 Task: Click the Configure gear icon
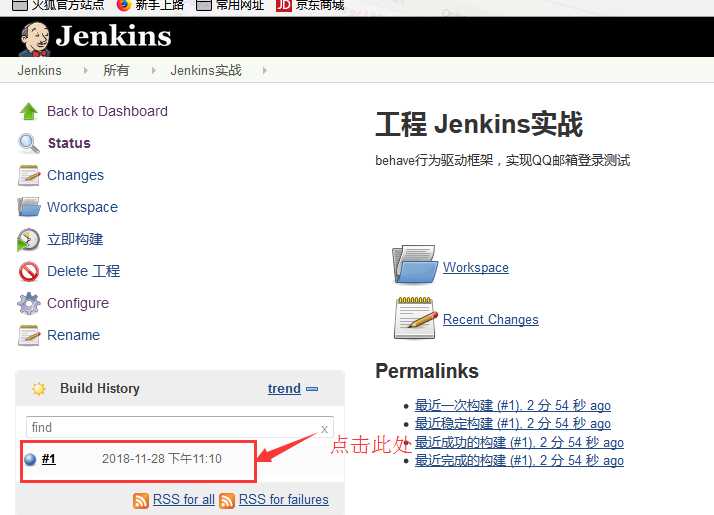pos(29,303)
